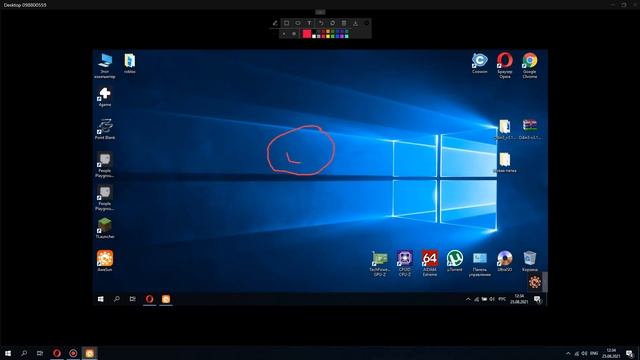This screenshot has width=640, height=360.
Task: Select the rectangle shape tool
Action: pyautogui.click(x=287, y=23)
